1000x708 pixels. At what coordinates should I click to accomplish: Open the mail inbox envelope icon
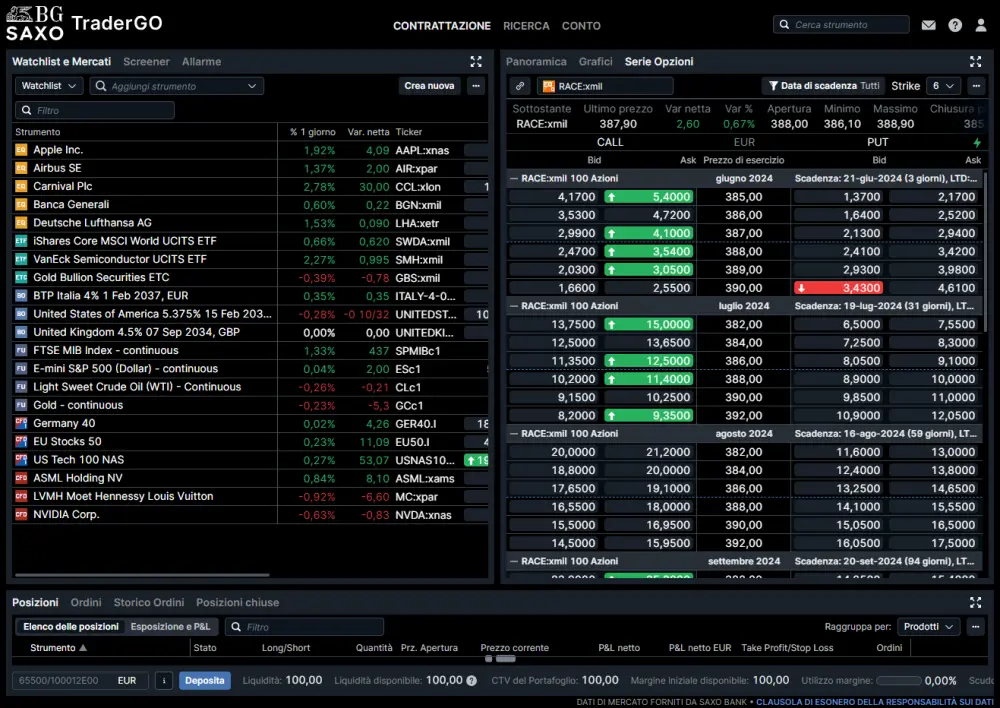point(929,25)
